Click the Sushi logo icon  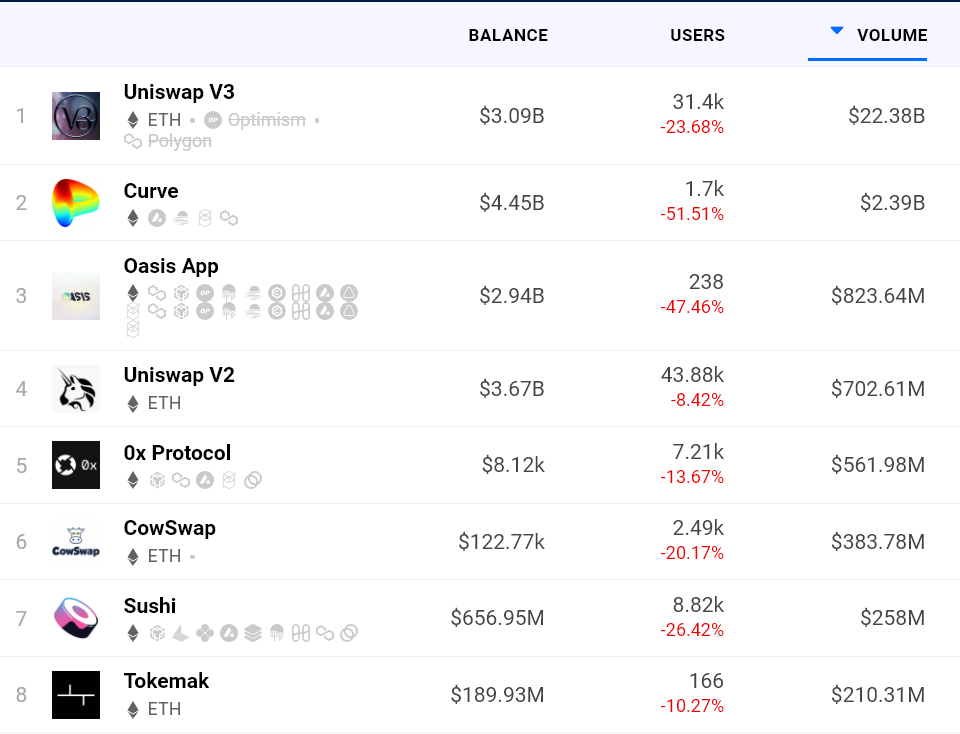76,618
